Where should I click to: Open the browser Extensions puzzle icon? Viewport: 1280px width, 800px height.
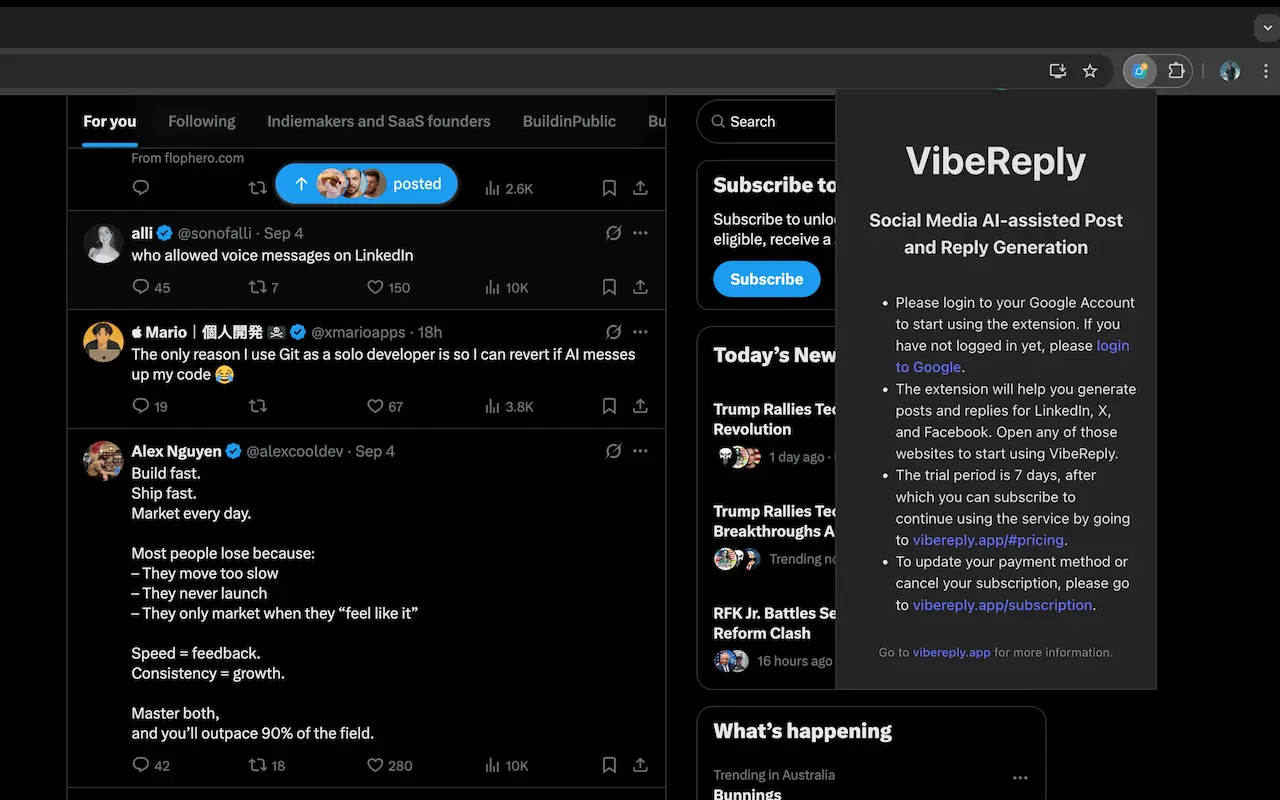[x=1176, y=71]
